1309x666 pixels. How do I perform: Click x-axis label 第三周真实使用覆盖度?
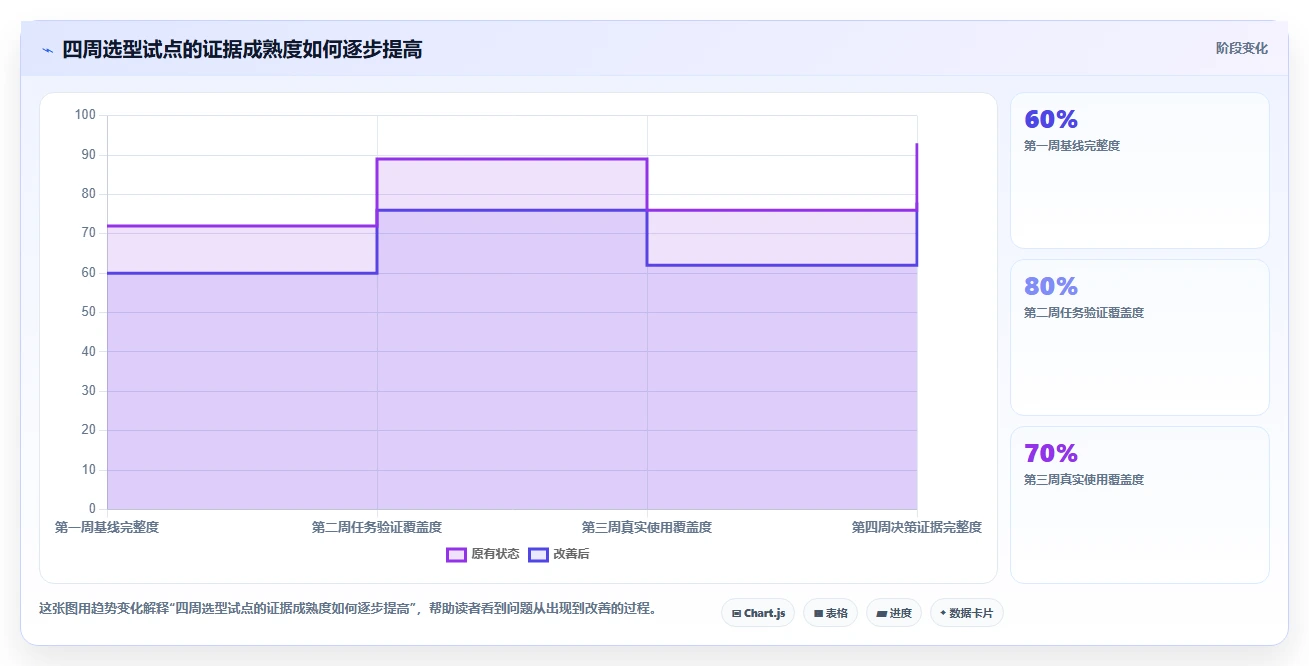coord(647,527)
